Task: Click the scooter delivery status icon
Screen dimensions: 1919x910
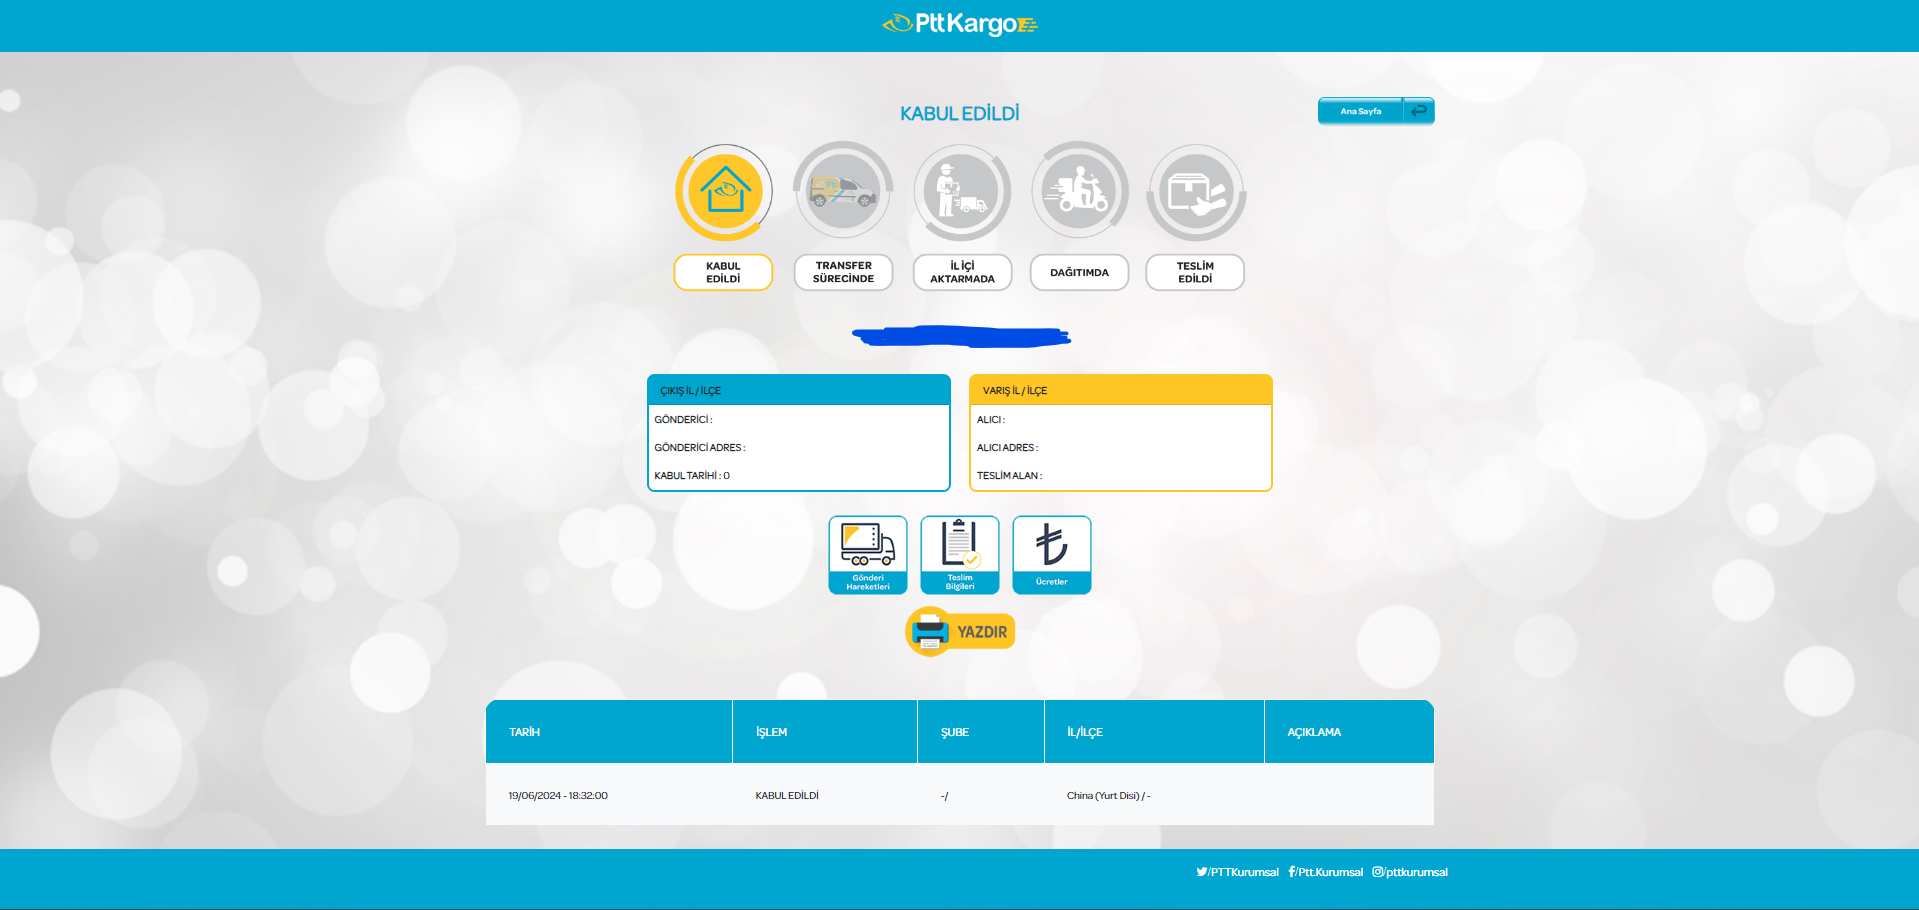Action: click(x=1080, y=191)
